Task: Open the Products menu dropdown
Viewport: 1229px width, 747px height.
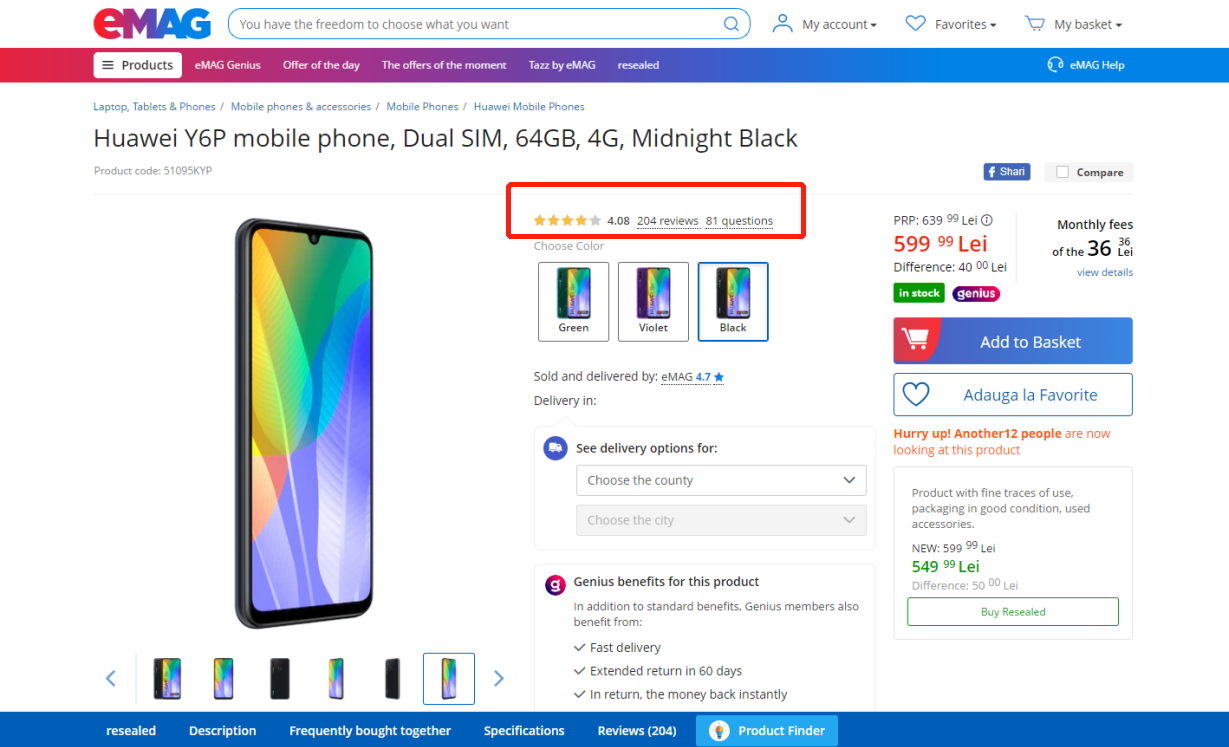Action: click(138, 65)
